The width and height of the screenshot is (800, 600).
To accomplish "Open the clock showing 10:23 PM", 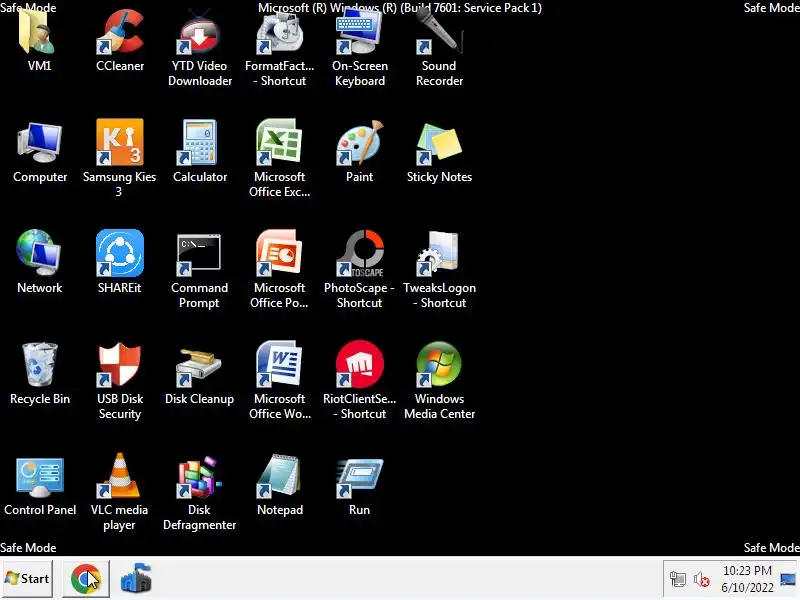I will (x=747, y=579).
